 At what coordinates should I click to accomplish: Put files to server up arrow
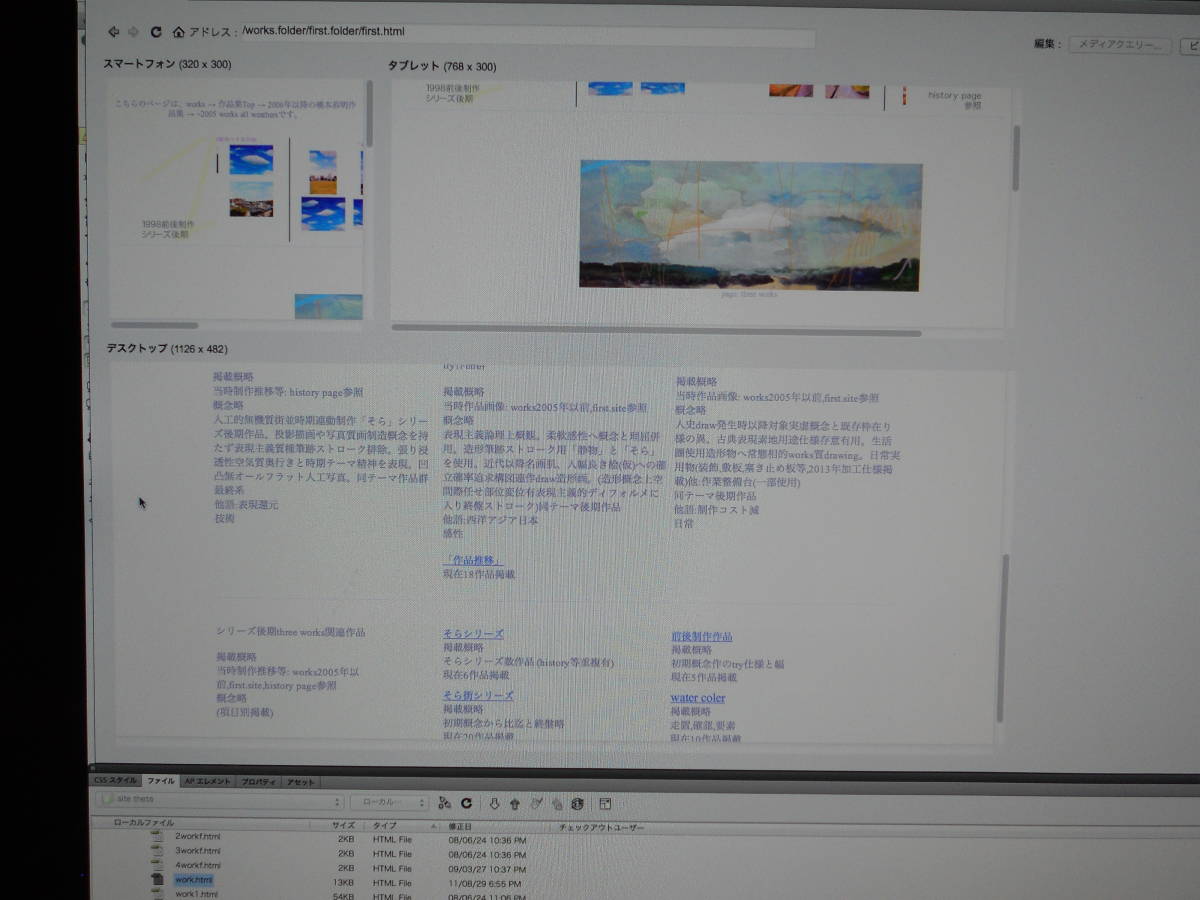(x=514, y=803)
